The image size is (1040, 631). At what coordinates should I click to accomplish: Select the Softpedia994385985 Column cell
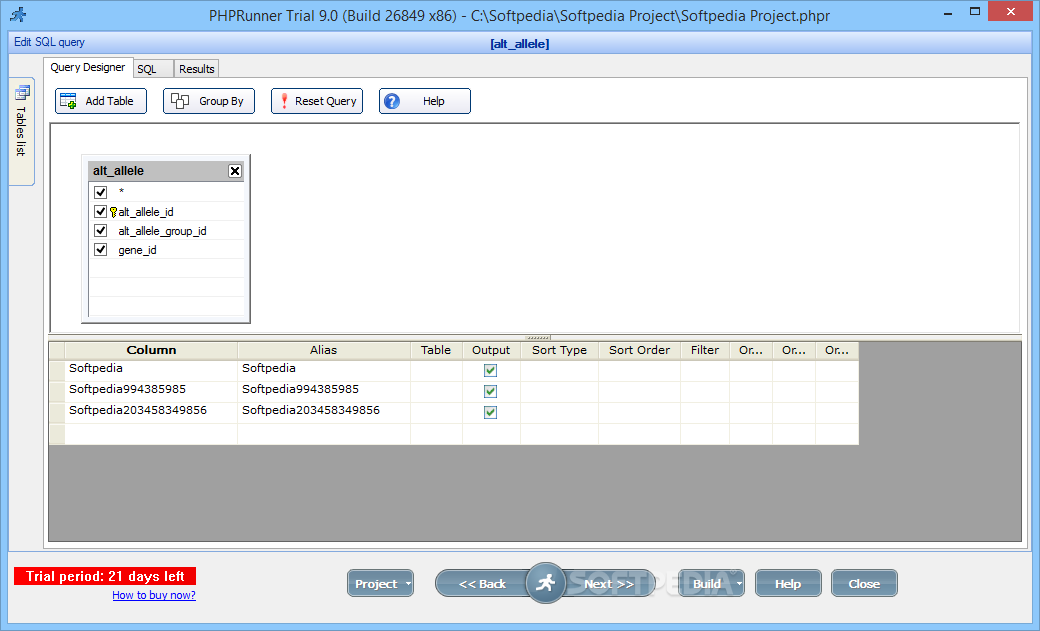(x=151, y=391)
